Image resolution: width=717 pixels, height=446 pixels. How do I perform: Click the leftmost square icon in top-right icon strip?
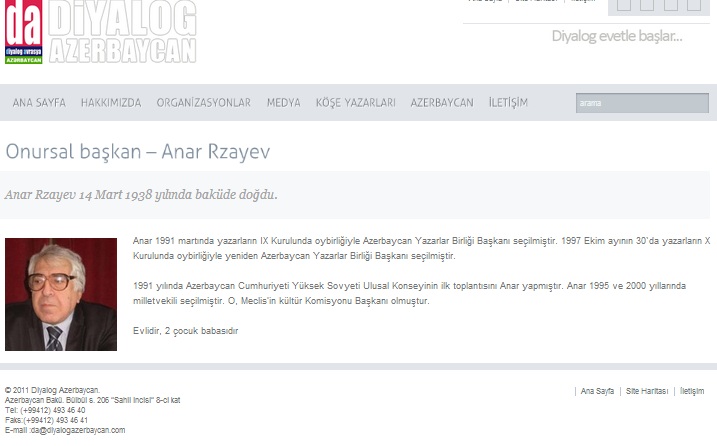623,5
